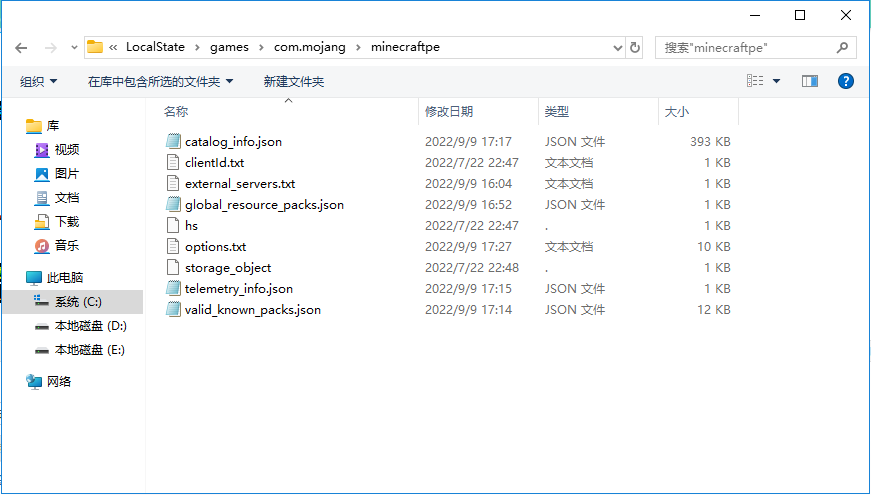Click the options.txt file icon
The width and height of the screenshot is (871, 495).
pyautogui.click(x=173, y=246)
